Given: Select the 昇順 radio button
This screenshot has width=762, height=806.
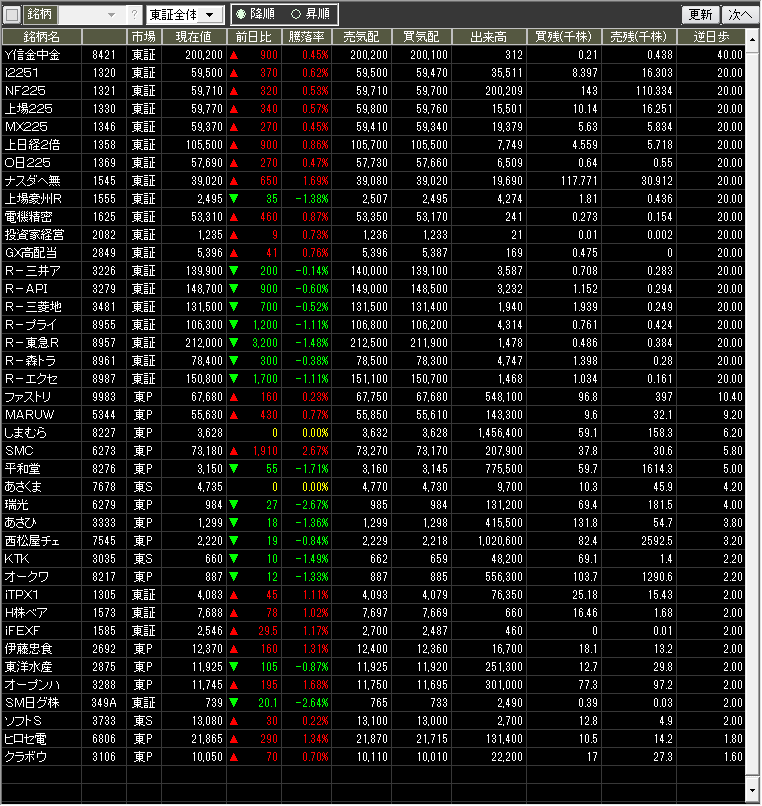Looking at the screenshot, I should [x=295, y=15].
